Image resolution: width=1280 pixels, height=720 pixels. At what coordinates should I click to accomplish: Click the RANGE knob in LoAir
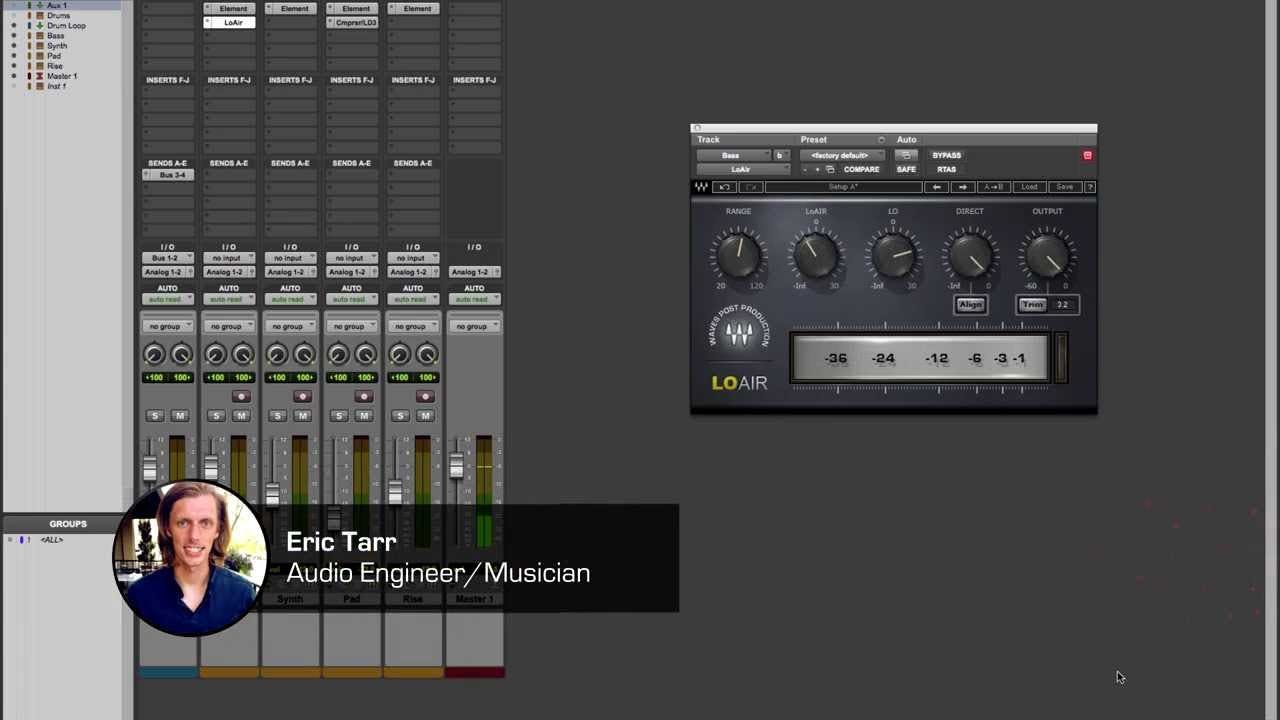tap(738, 255)
